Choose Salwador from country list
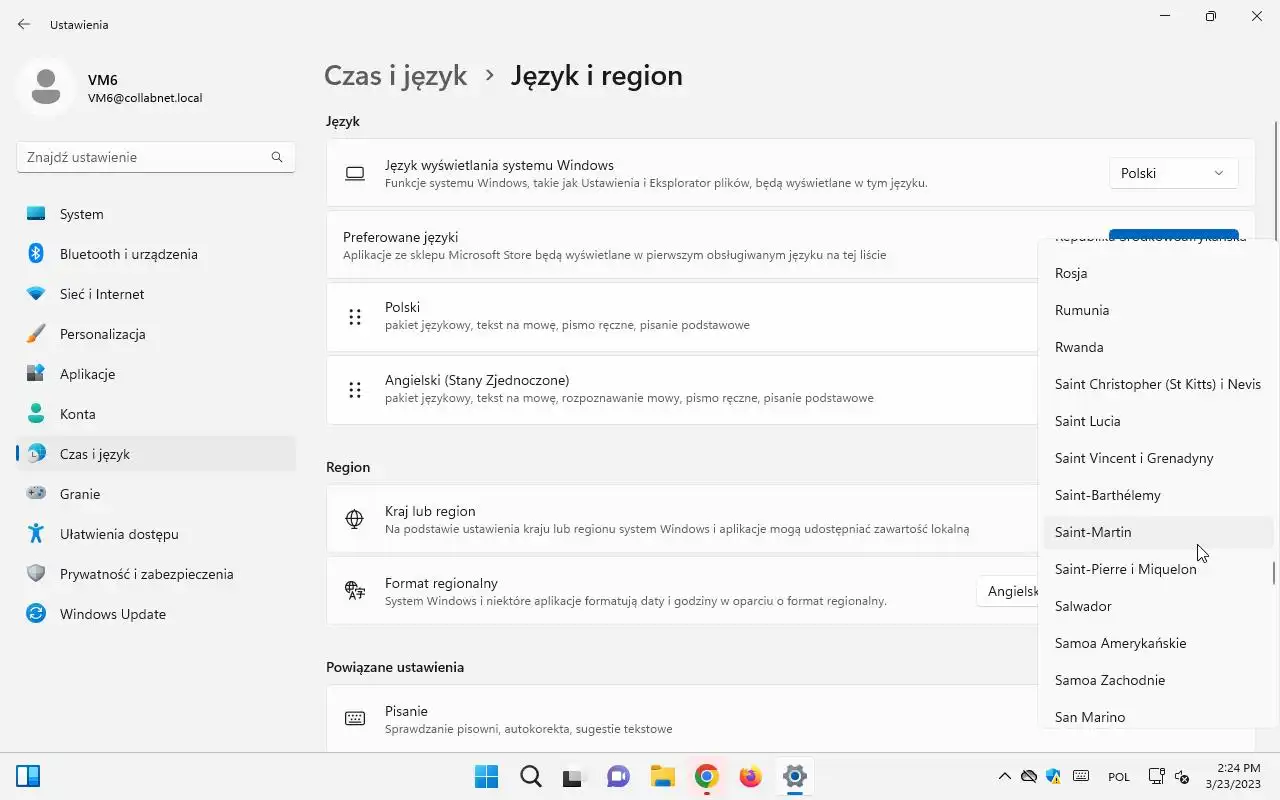This screenshot has width=1280, height=800. click(1158, 606)
